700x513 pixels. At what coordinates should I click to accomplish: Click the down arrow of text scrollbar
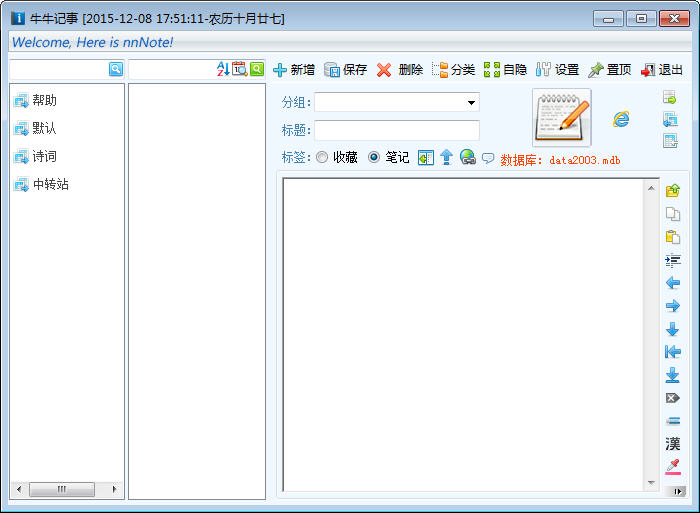coord(651,483)
